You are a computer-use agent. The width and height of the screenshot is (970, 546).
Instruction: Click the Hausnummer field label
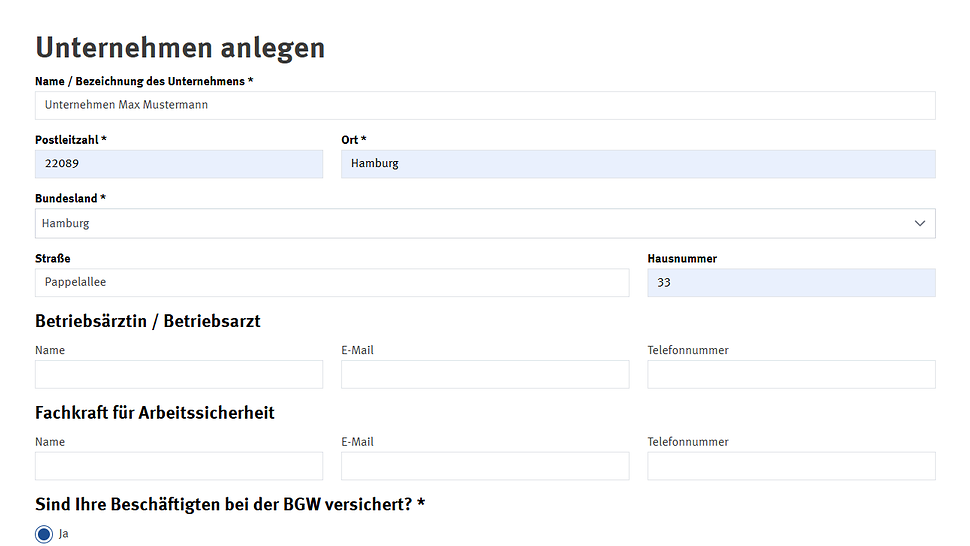682,258
